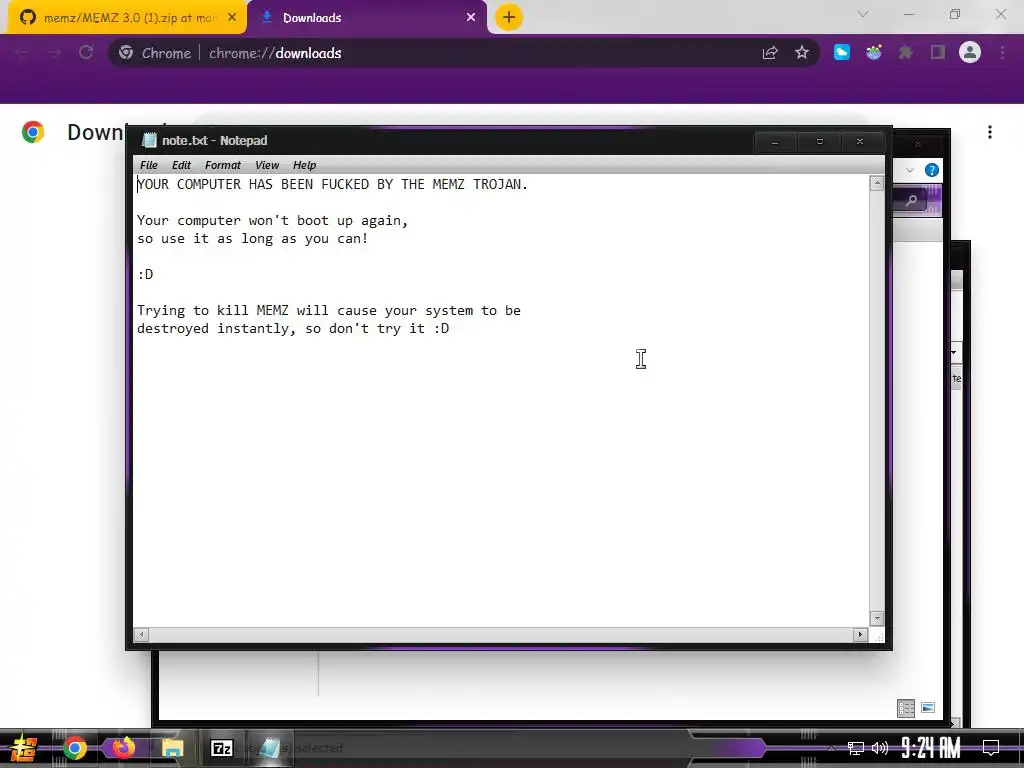
Task: Open Chrome's tab search chevron
Action: 863,14
